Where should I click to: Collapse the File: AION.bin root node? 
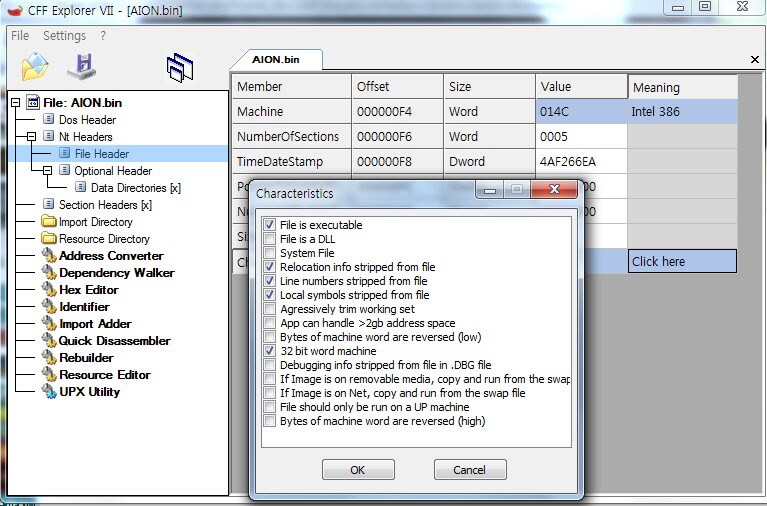pyautogui.click(x=16, y=103)
